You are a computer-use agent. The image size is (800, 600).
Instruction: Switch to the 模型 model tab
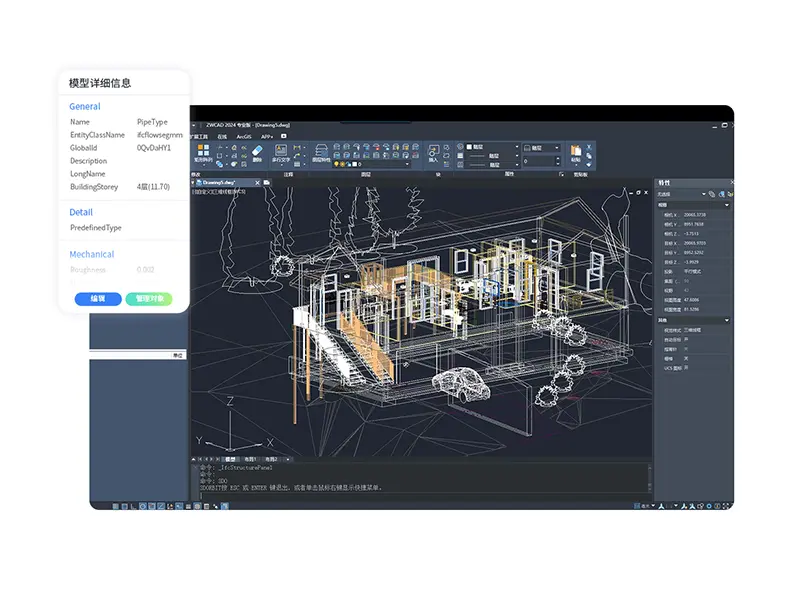coord(230,460)
